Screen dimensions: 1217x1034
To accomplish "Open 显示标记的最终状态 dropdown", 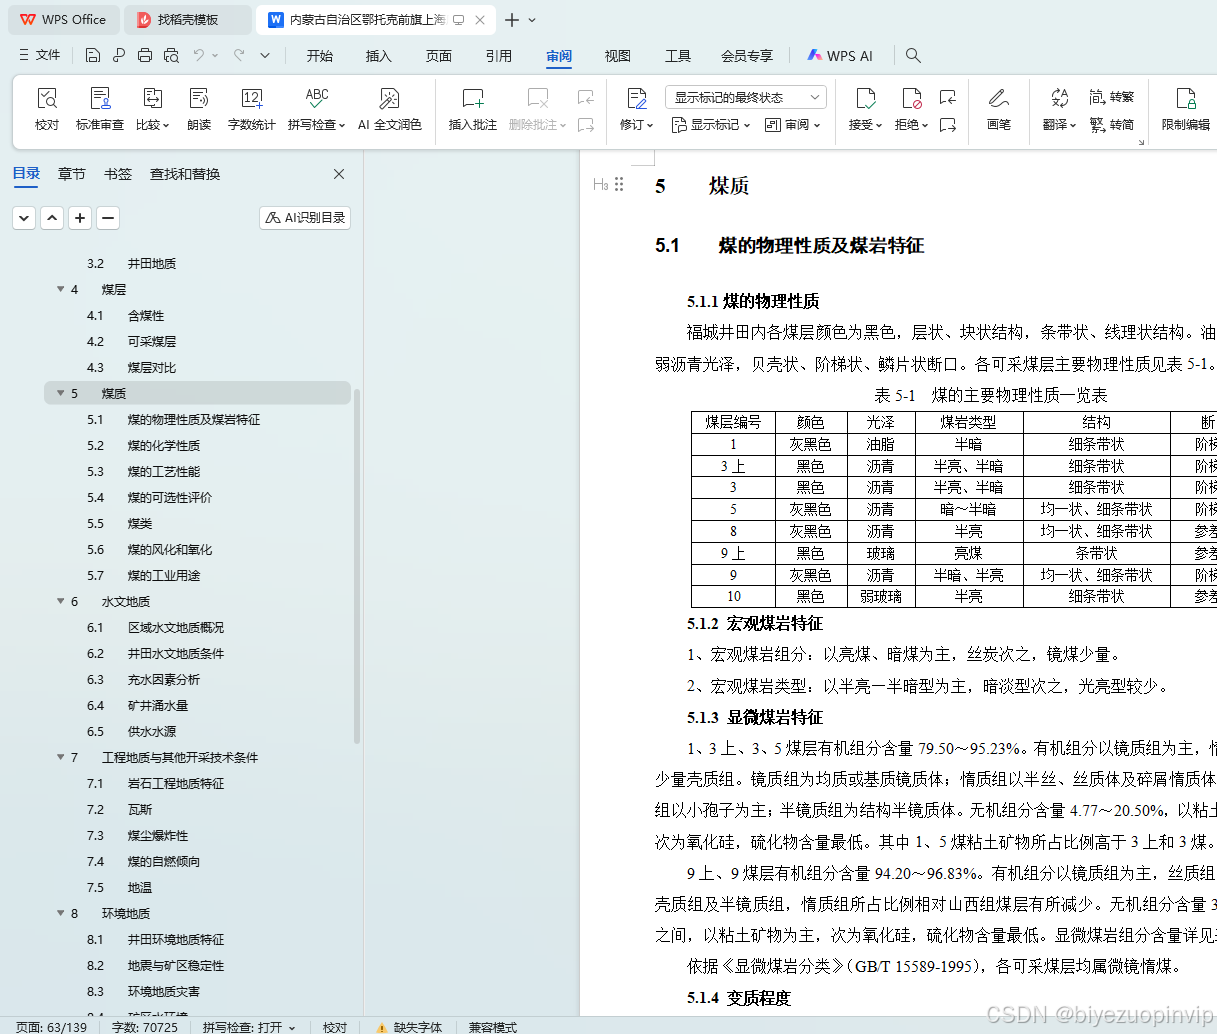I will (x=745, y=97).
